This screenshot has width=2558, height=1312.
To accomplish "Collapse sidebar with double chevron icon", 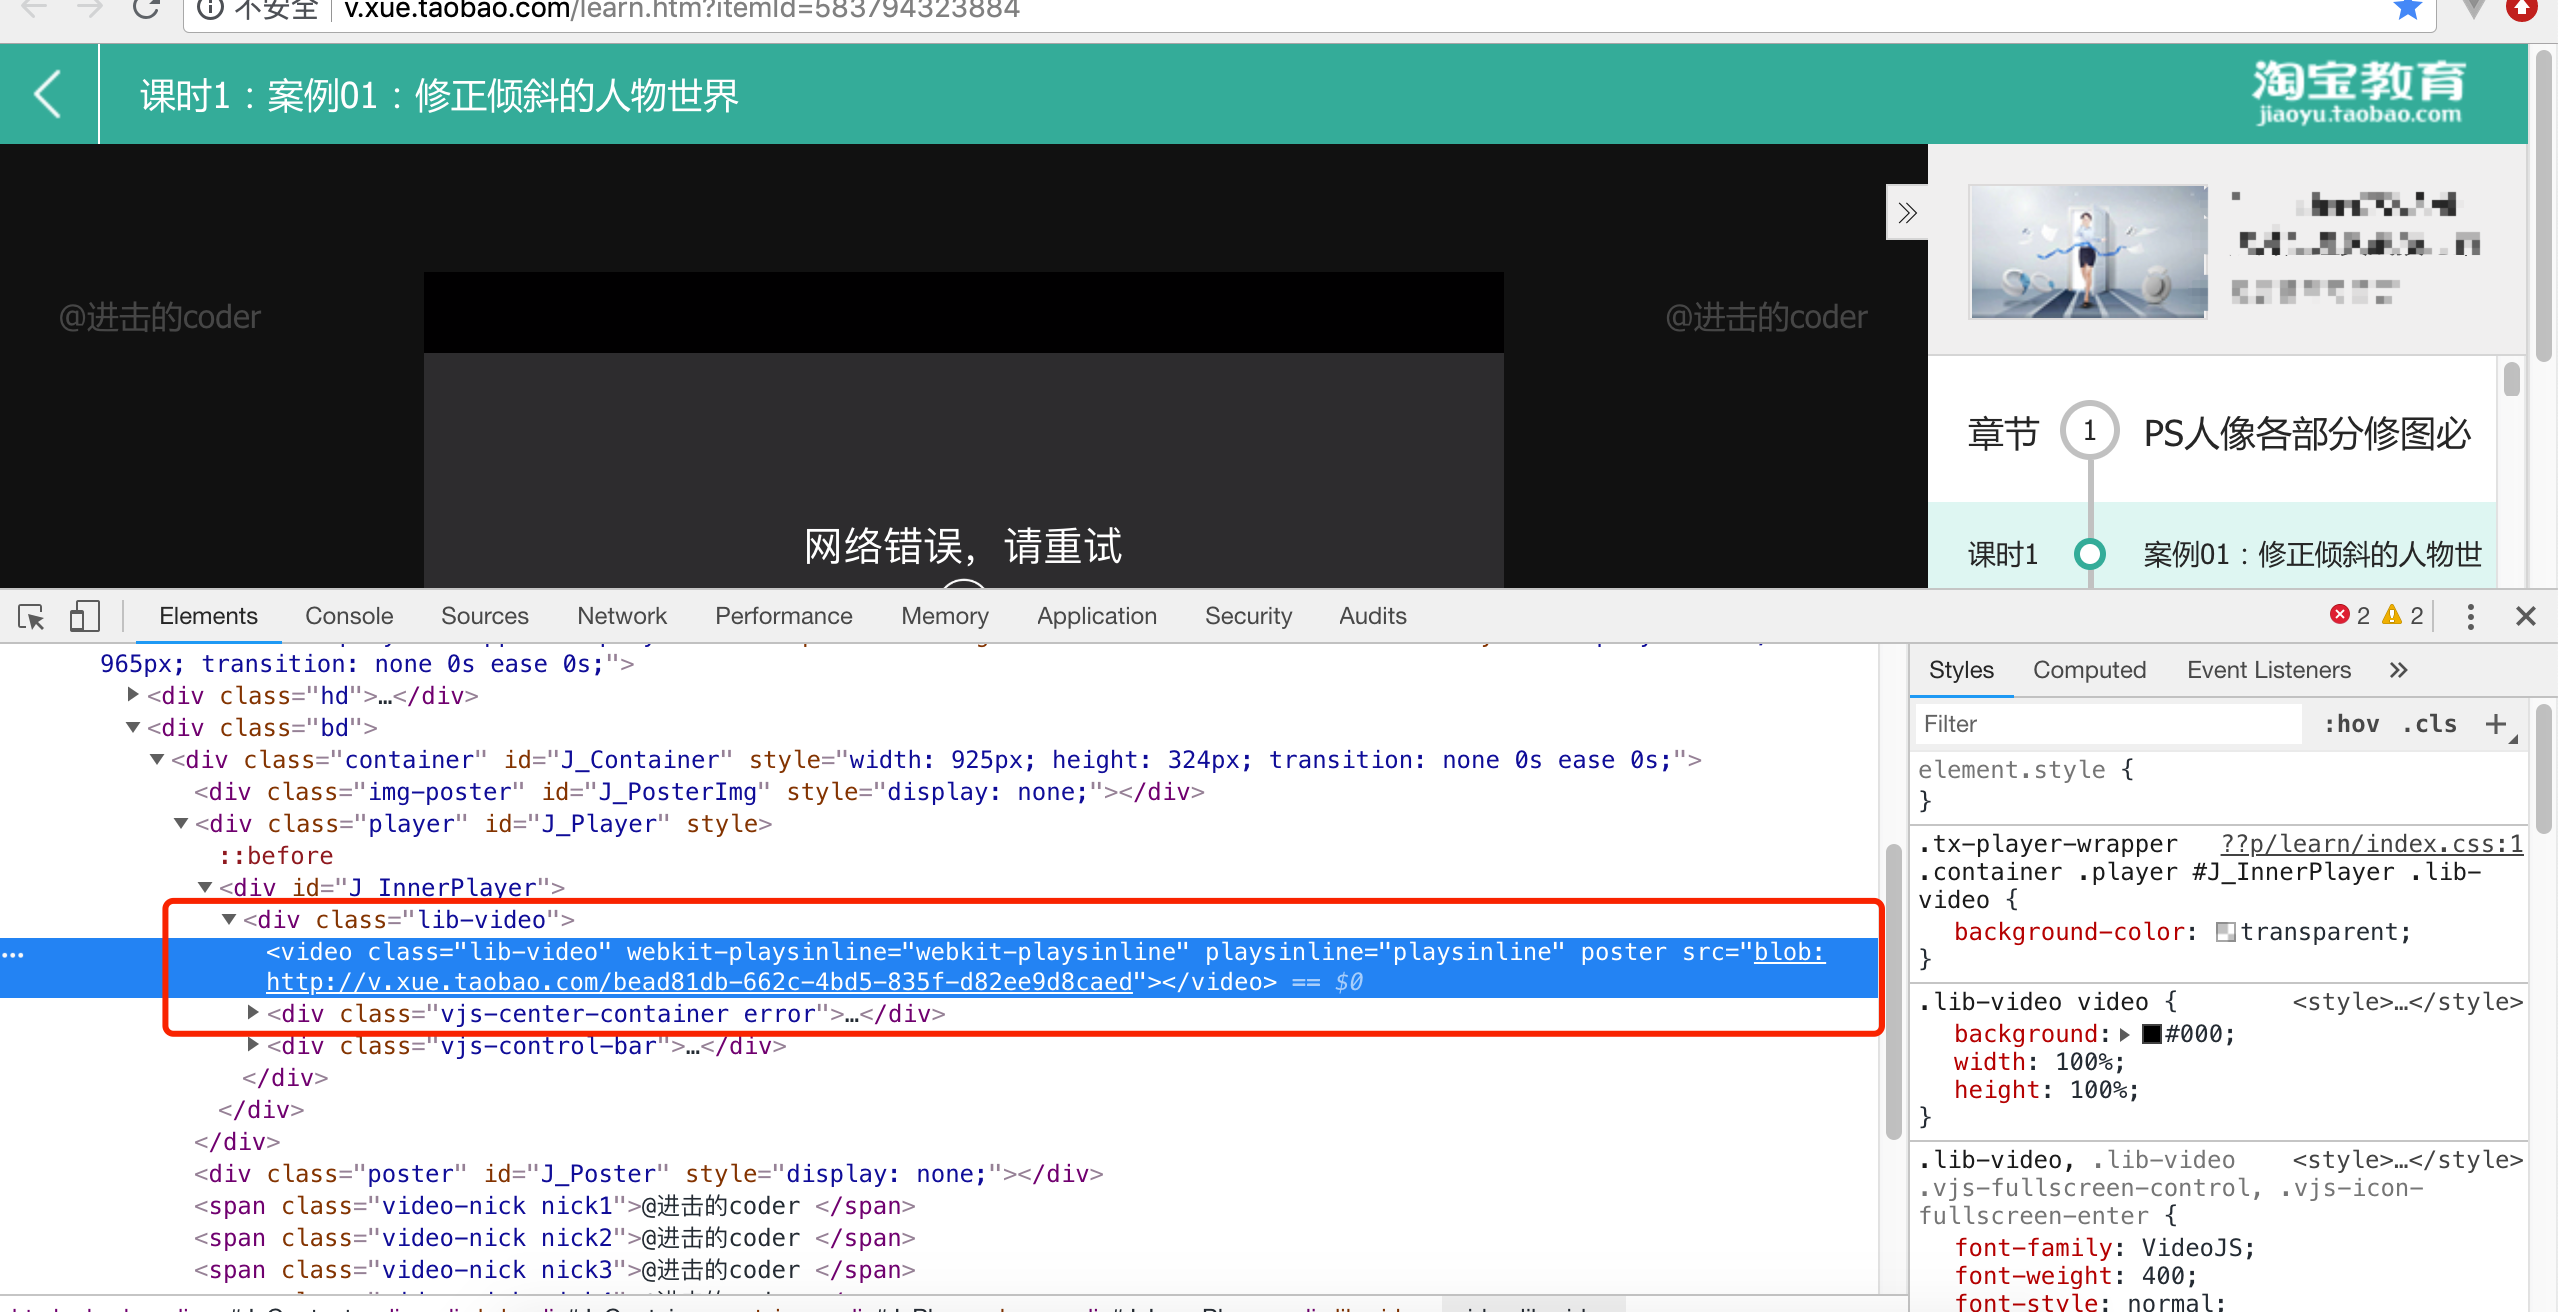I will coord(1906,213).
